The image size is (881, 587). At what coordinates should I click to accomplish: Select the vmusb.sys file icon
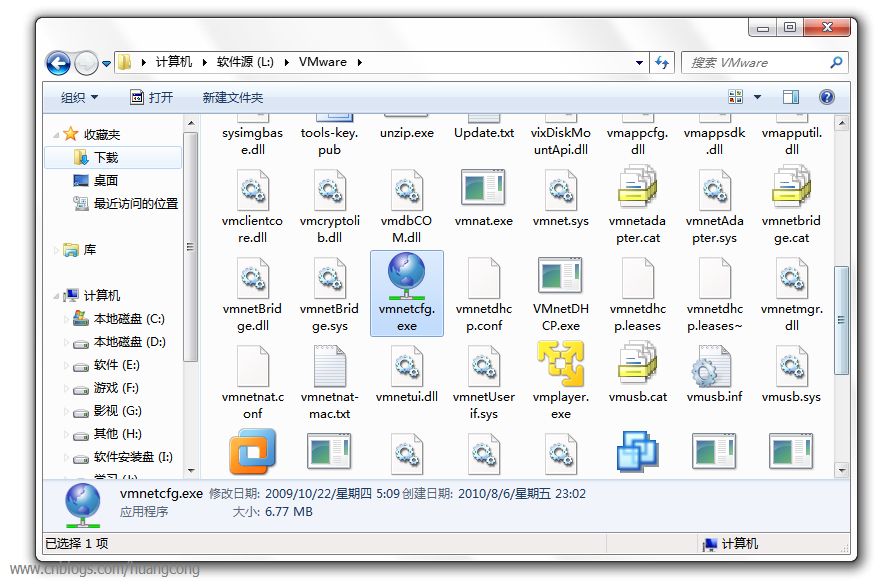tap(792, 366)
